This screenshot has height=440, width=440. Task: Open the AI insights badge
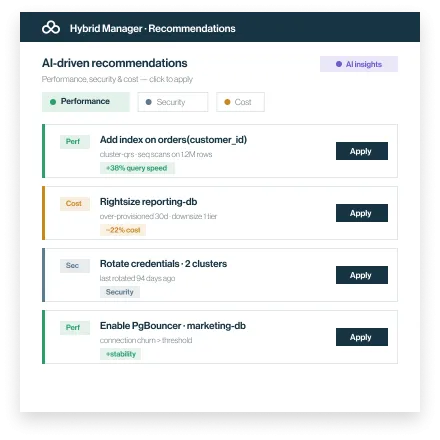(359, 64)
